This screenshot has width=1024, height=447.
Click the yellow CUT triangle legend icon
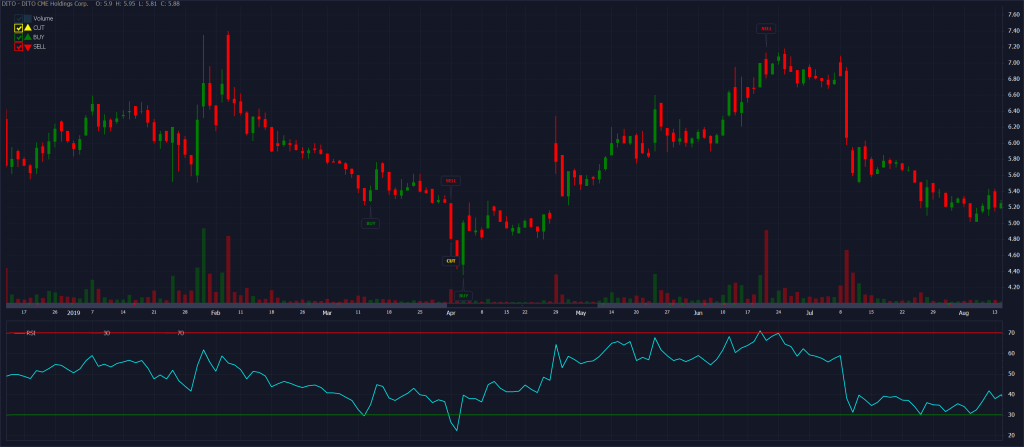[x=27, y=28]
